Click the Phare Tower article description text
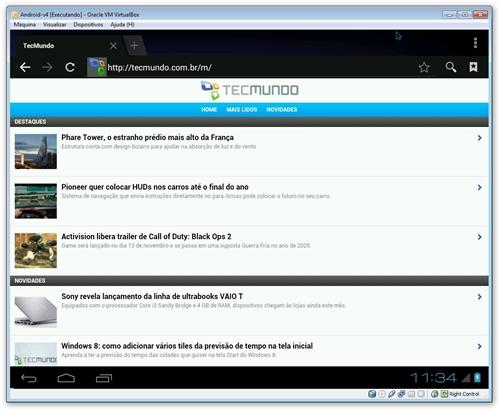This screenshot has height=411, width=500. tap(159, 147)
